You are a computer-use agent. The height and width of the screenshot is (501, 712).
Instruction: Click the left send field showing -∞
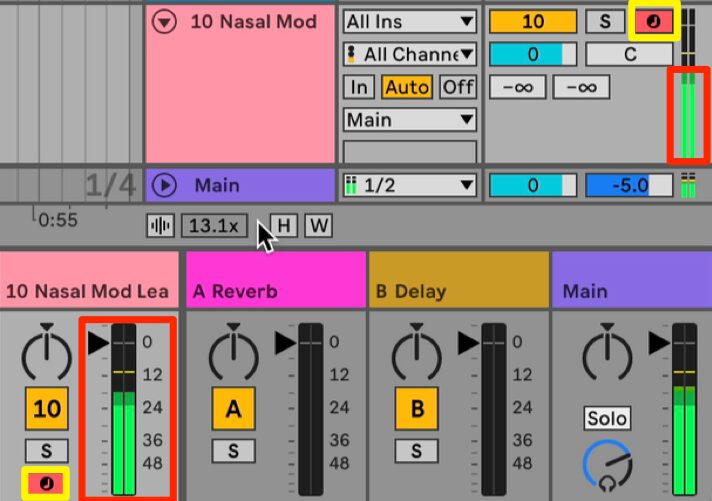pyautogui.click(x=517, y=87)
